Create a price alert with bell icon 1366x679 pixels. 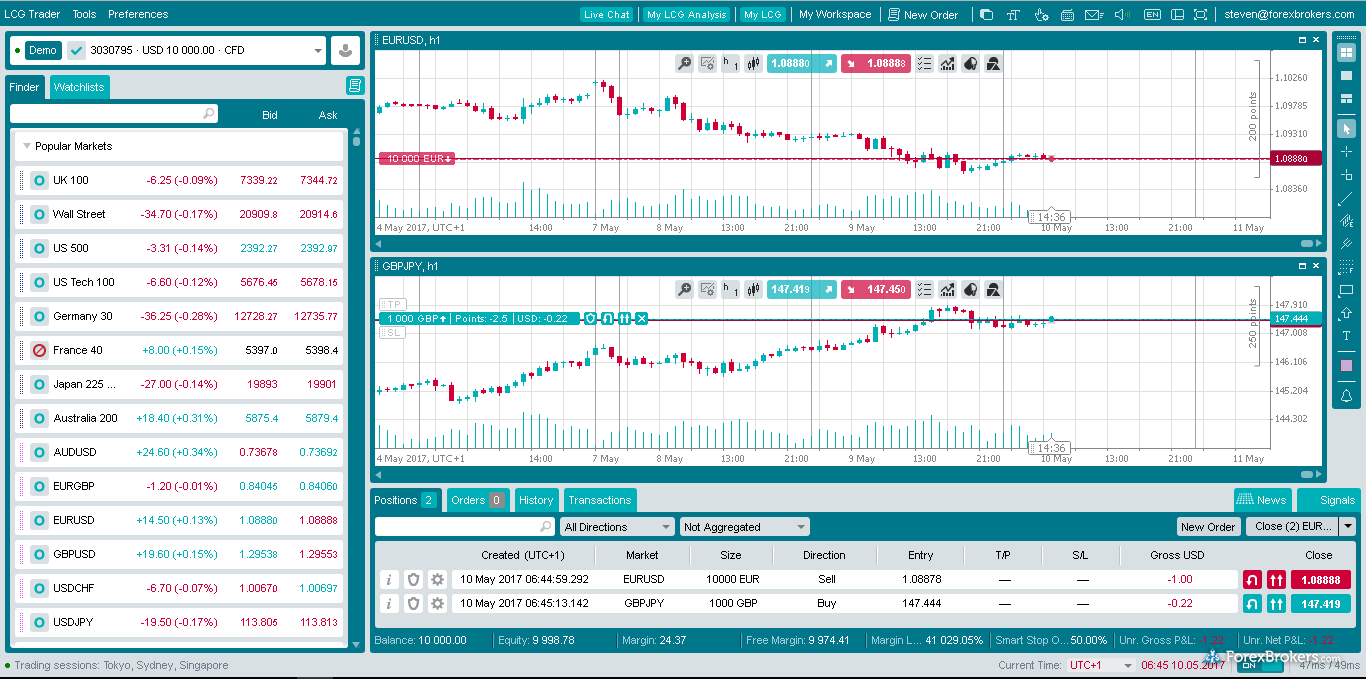tap(1346, 396)
